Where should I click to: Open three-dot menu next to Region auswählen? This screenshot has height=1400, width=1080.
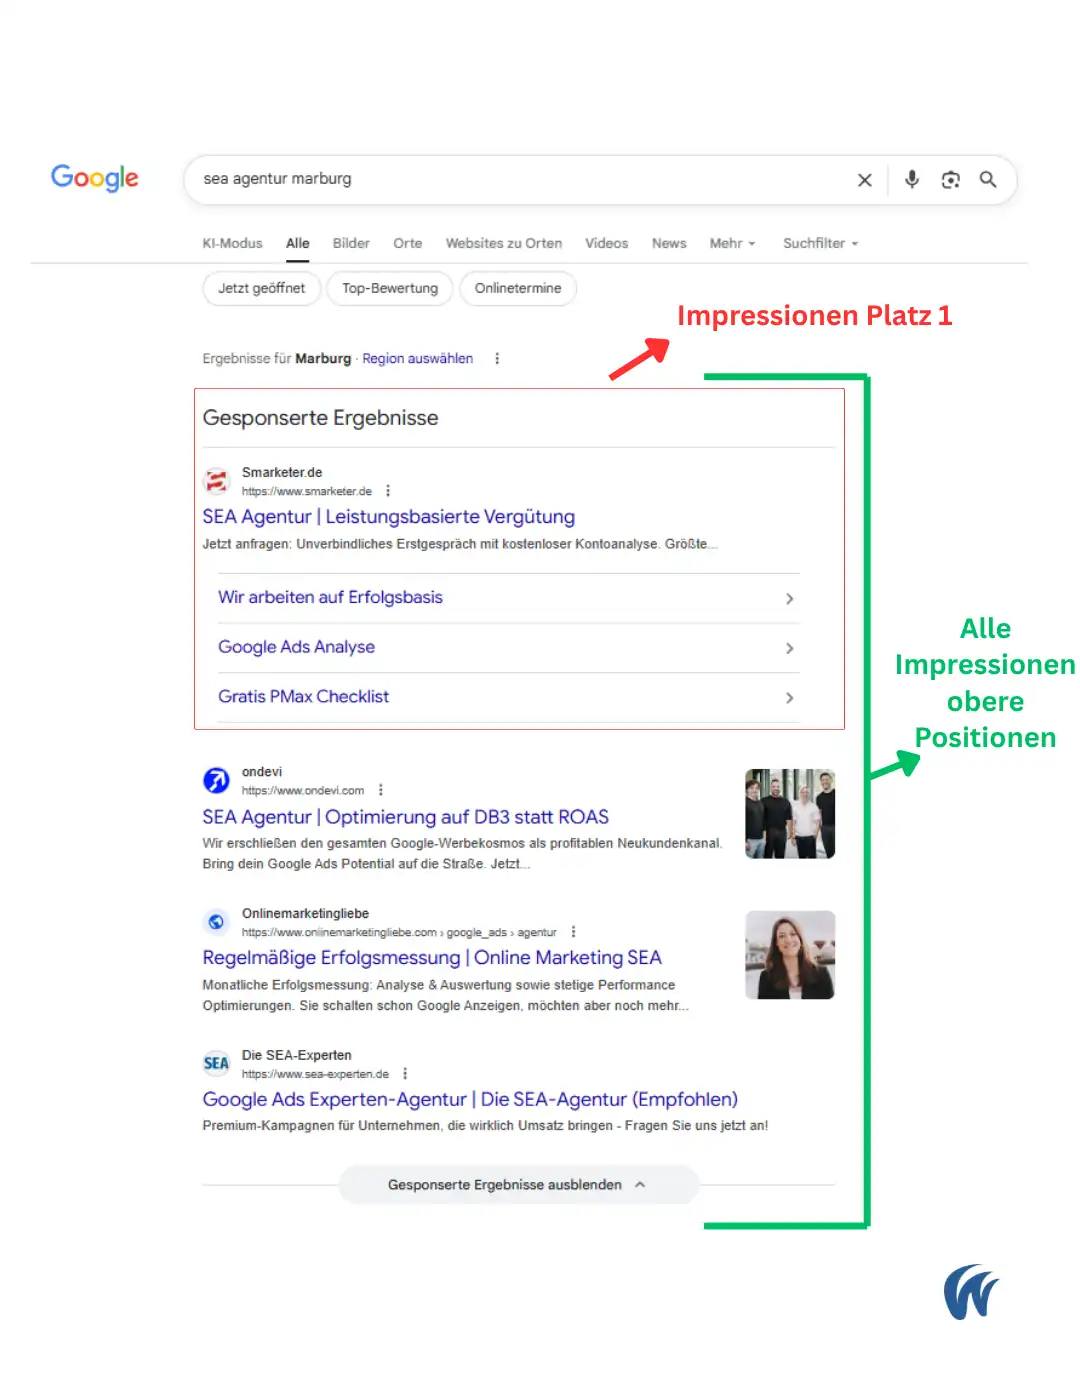tap(497, 359)
